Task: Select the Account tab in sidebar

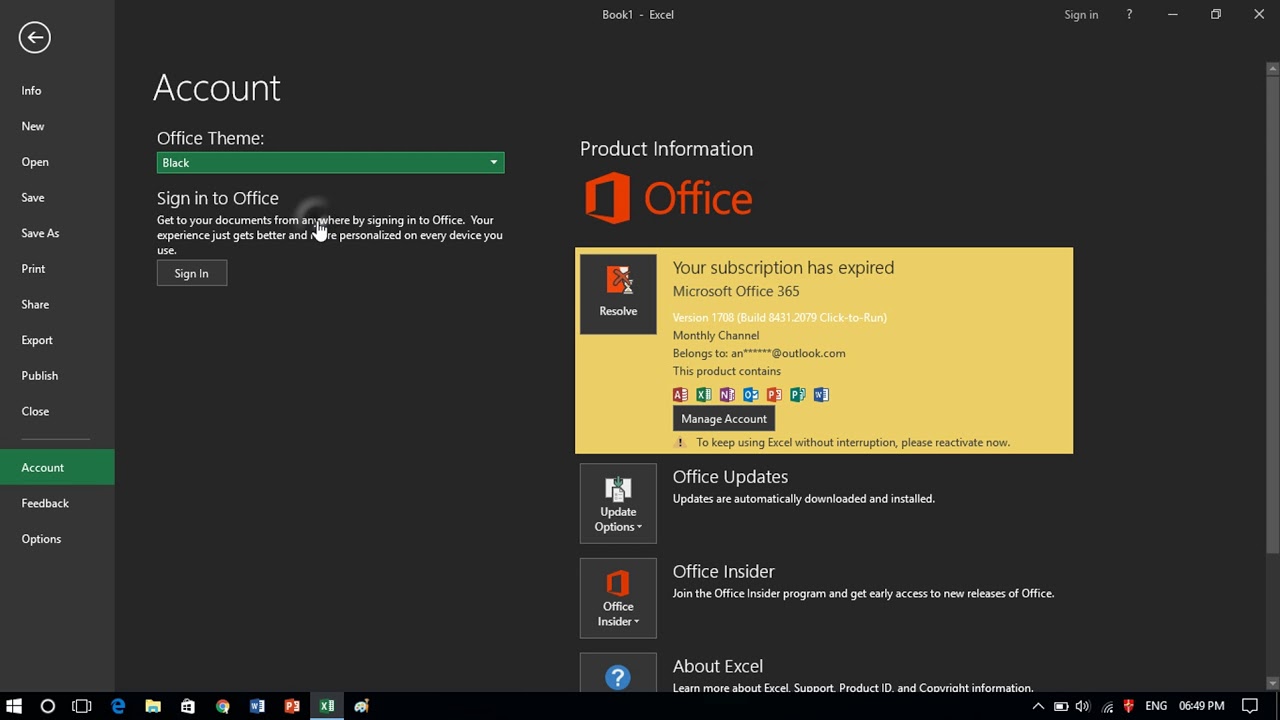Action: click(57, 468)
